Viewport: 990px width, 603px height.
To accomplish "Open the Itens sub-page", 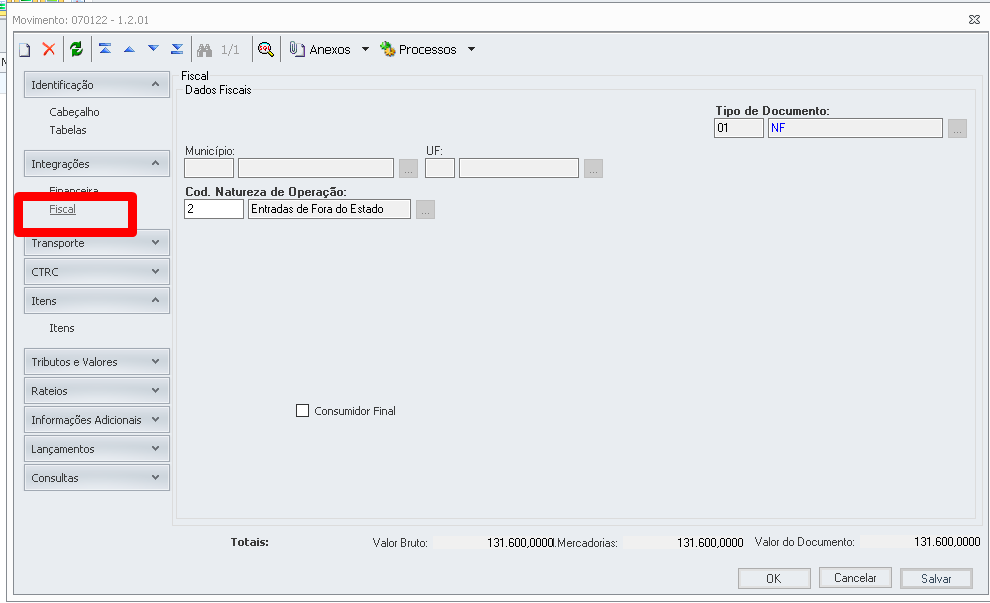I will click(x=62, y=328).
